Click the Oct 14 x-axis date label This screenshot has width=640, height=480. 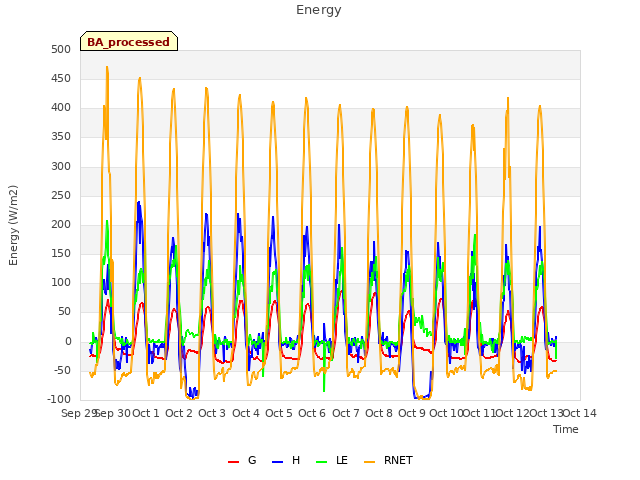click(x=580, y=413)
